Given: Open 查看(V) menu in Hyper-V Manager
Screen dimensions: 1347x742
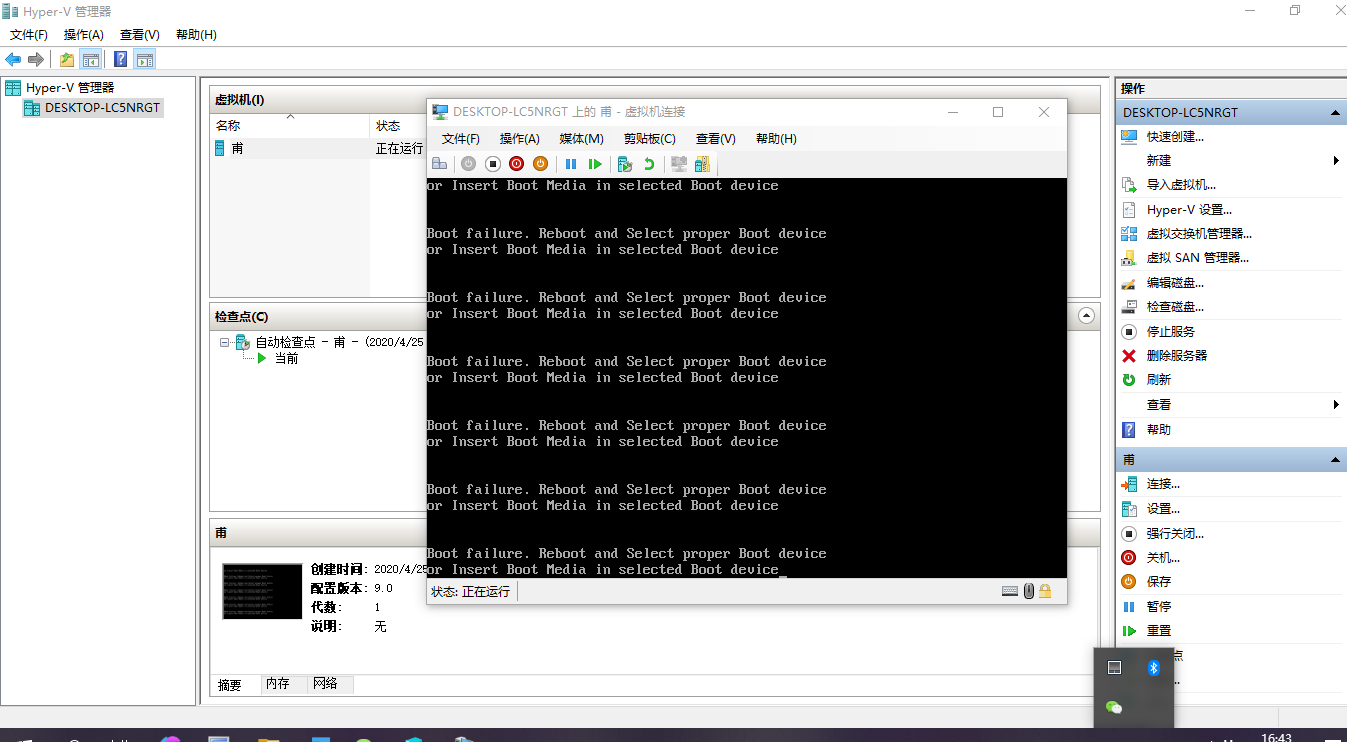Looking at the screenshot, I should click(140, 35).
